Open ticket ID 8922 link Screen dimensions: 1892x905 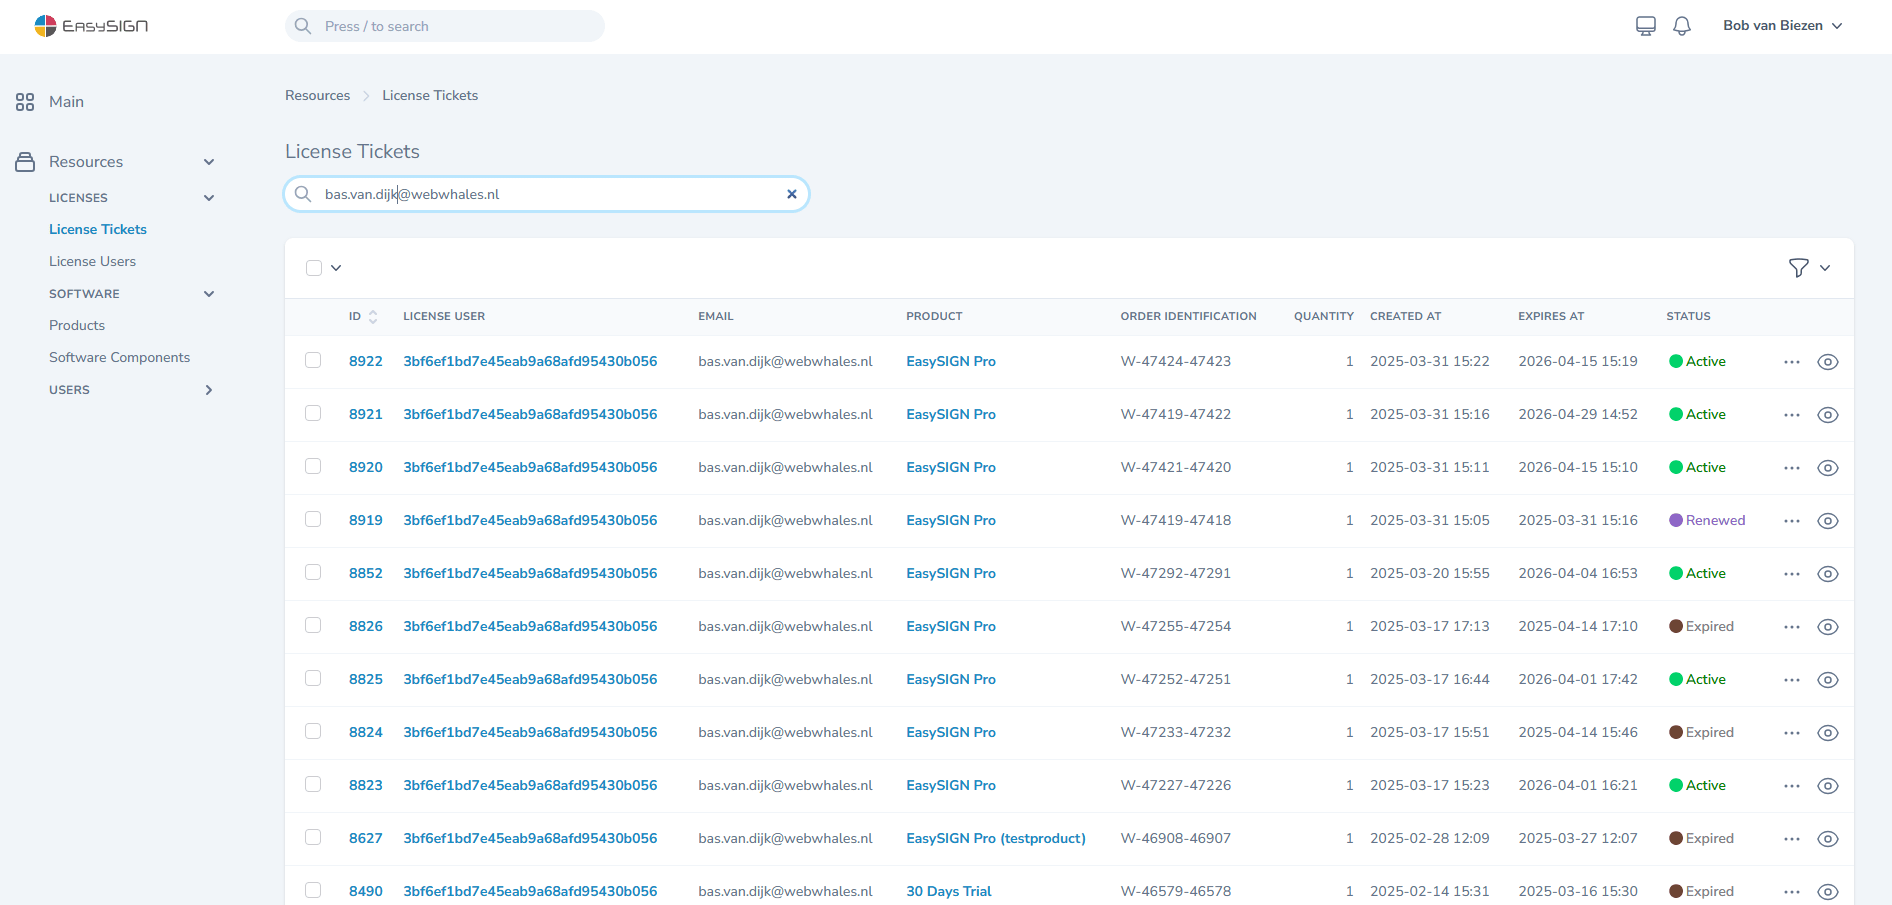366,361
